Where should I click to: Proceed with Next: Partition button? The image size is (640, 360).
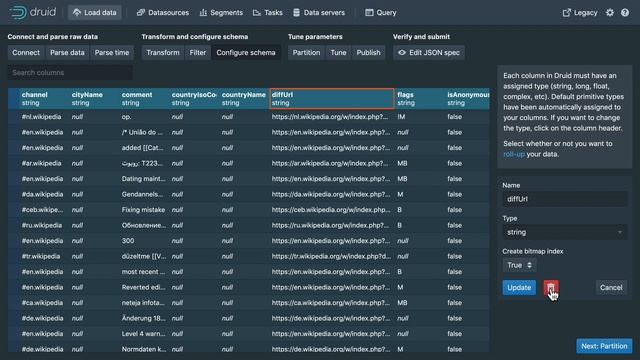tap(604, 346)
